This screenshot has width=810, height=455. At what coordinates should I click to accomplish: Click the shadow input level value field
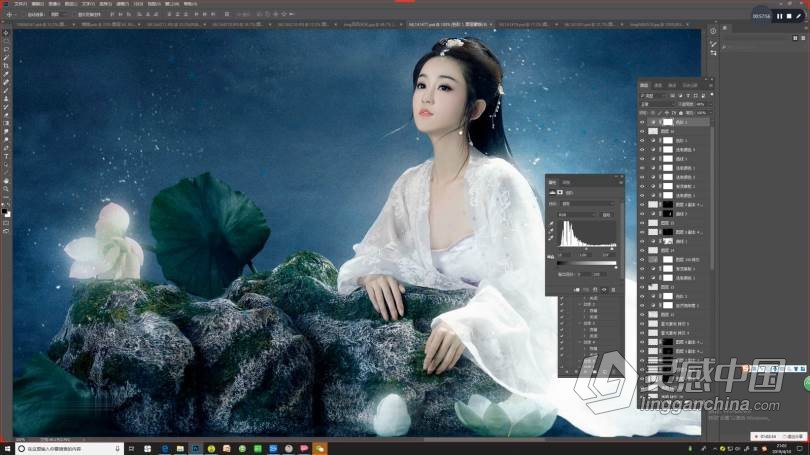[x=565, y=255]
